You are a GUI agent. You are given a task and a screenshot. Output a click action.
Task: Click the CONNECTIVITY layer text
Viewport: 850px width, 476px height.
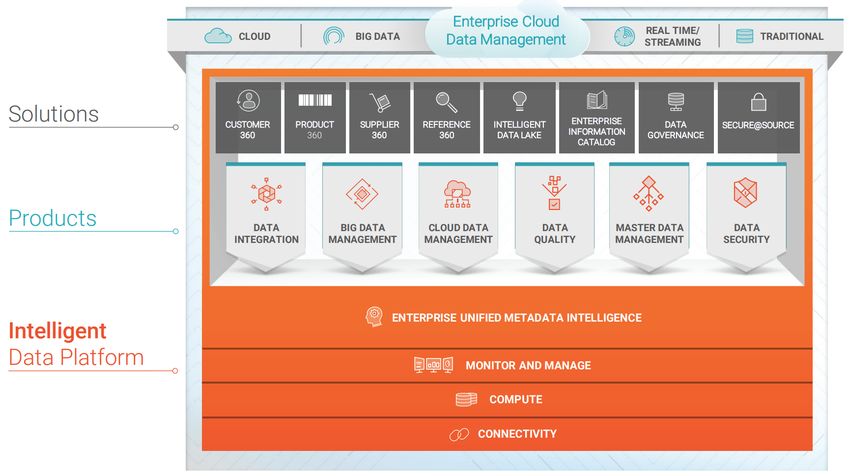(517, 434)
